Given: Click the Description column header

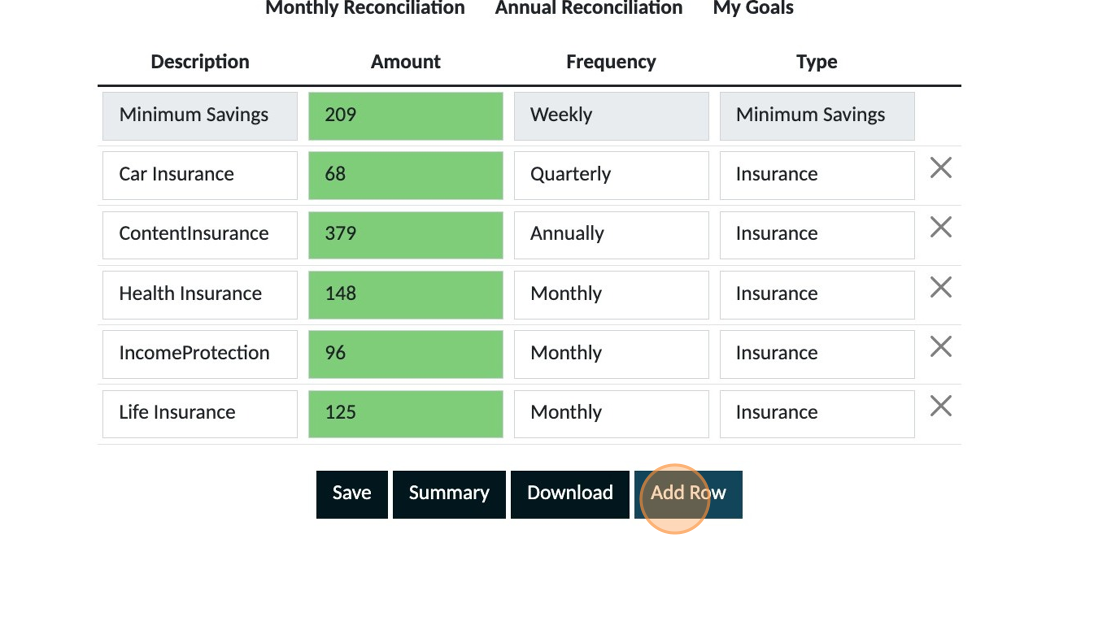Looking at the screenshot, I should click(x=200, y=62).
